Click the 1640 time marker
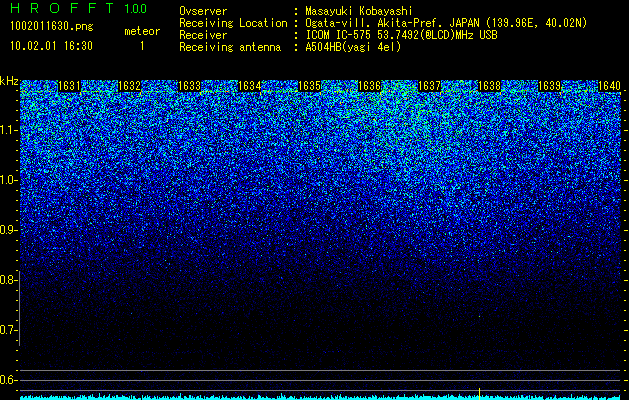629x400 pixels. 609,86
